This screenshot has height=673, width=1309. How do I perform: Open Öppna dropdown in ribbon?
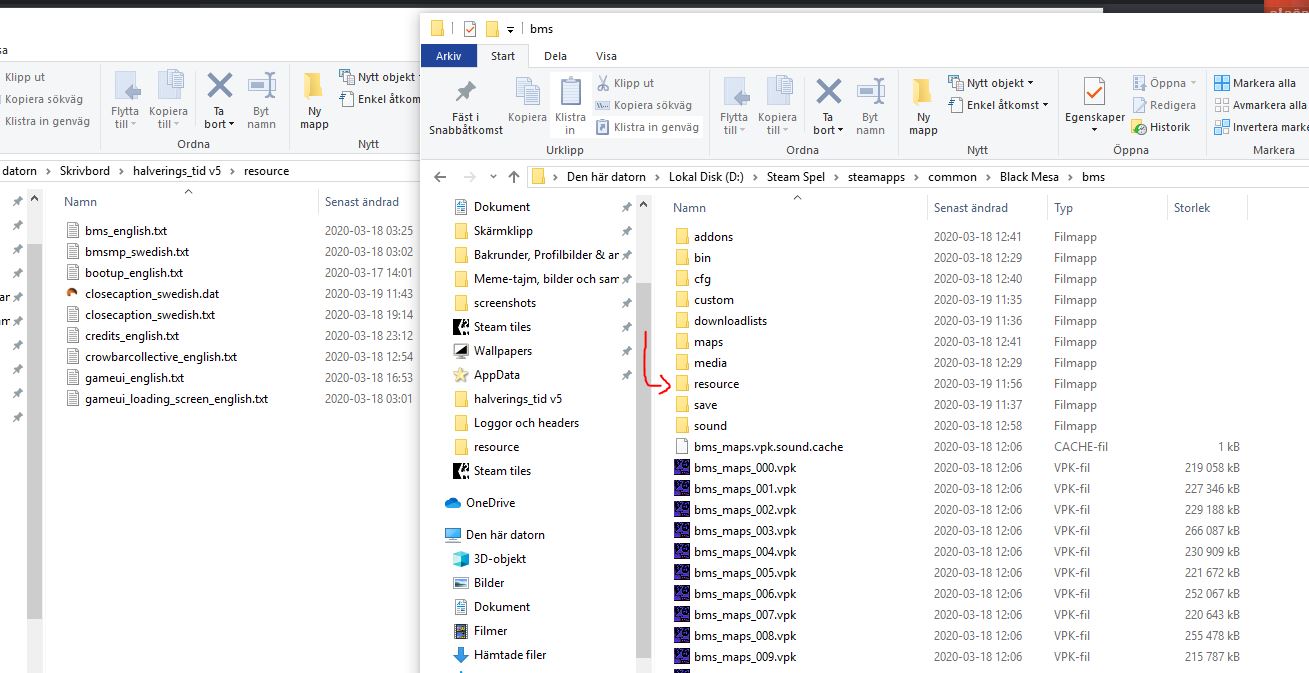(x=1194, y=83)
